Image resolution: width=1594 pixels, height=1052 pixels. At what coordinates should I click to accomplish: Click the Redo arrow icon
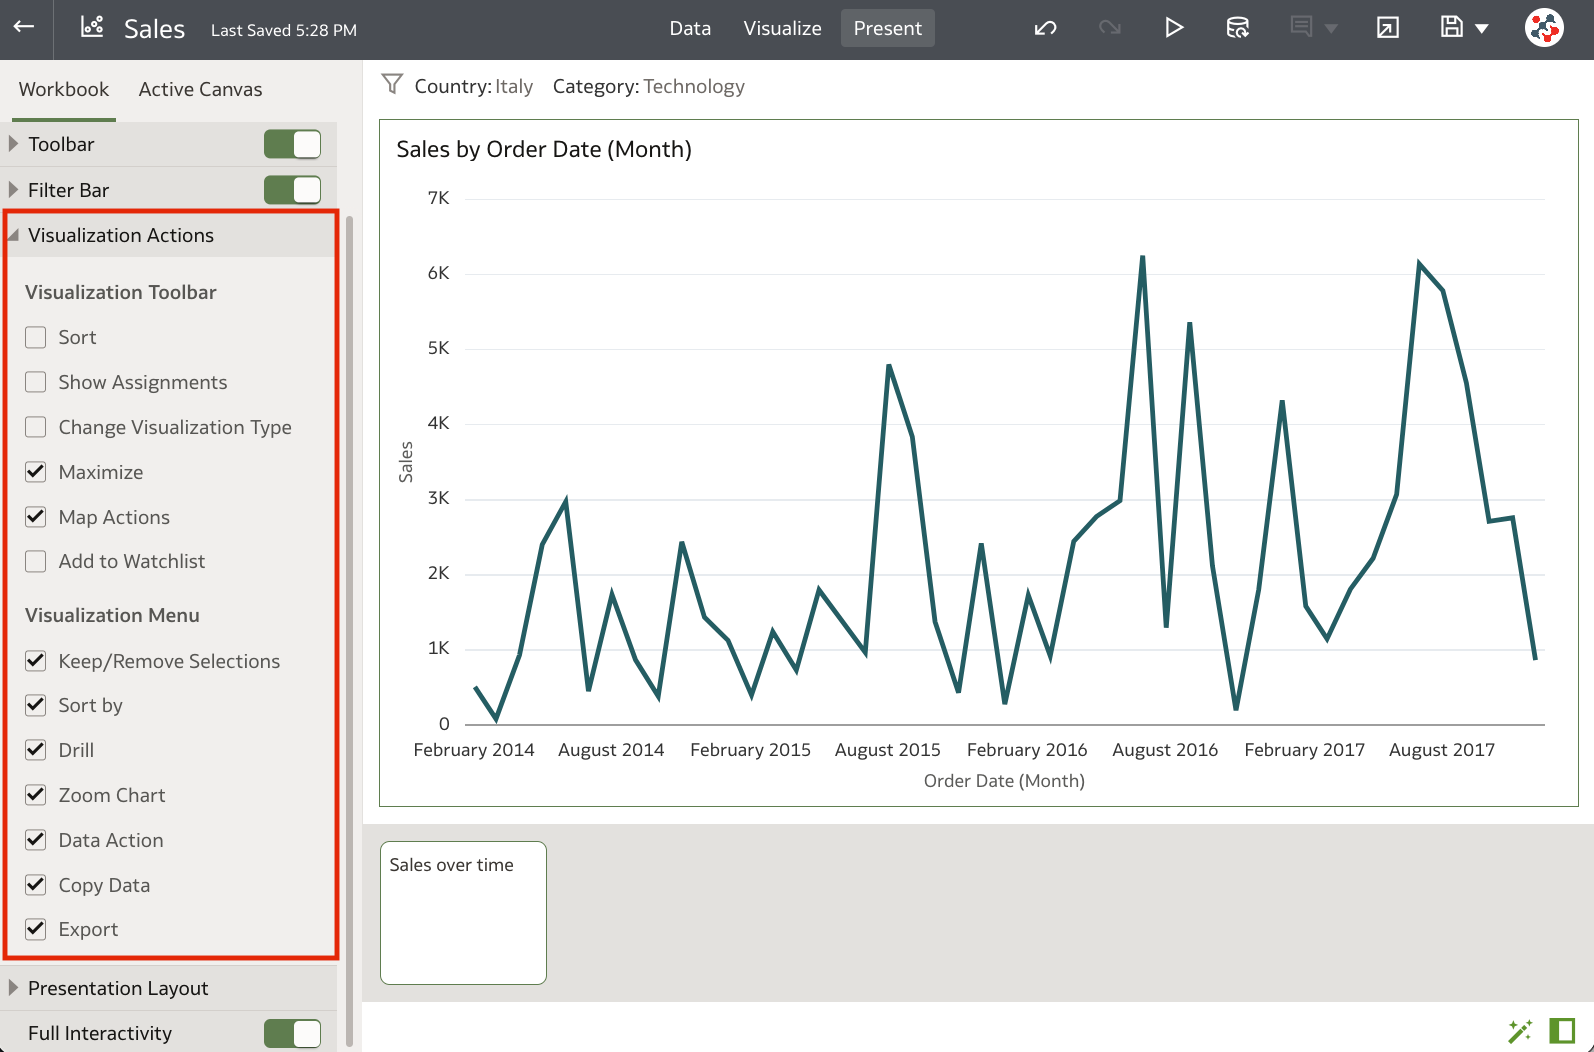[1109, 28]
